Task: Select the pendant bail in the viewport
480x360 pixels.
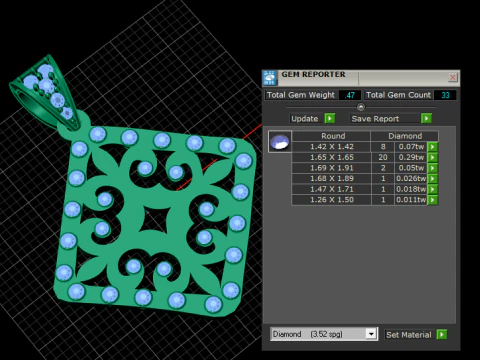Action: click(46, 93)
